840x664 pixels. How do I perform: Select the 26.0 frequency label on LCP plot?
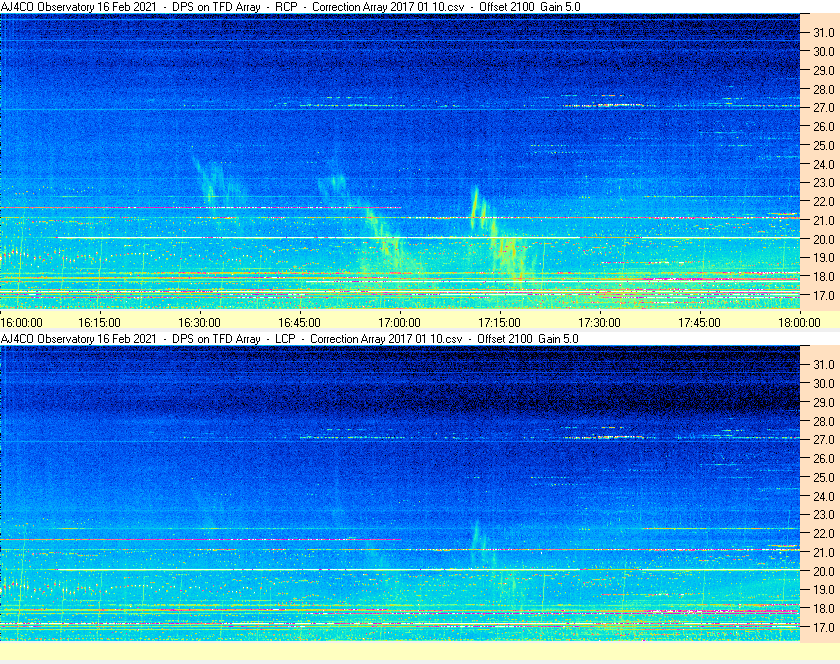(x=824, y=459)
